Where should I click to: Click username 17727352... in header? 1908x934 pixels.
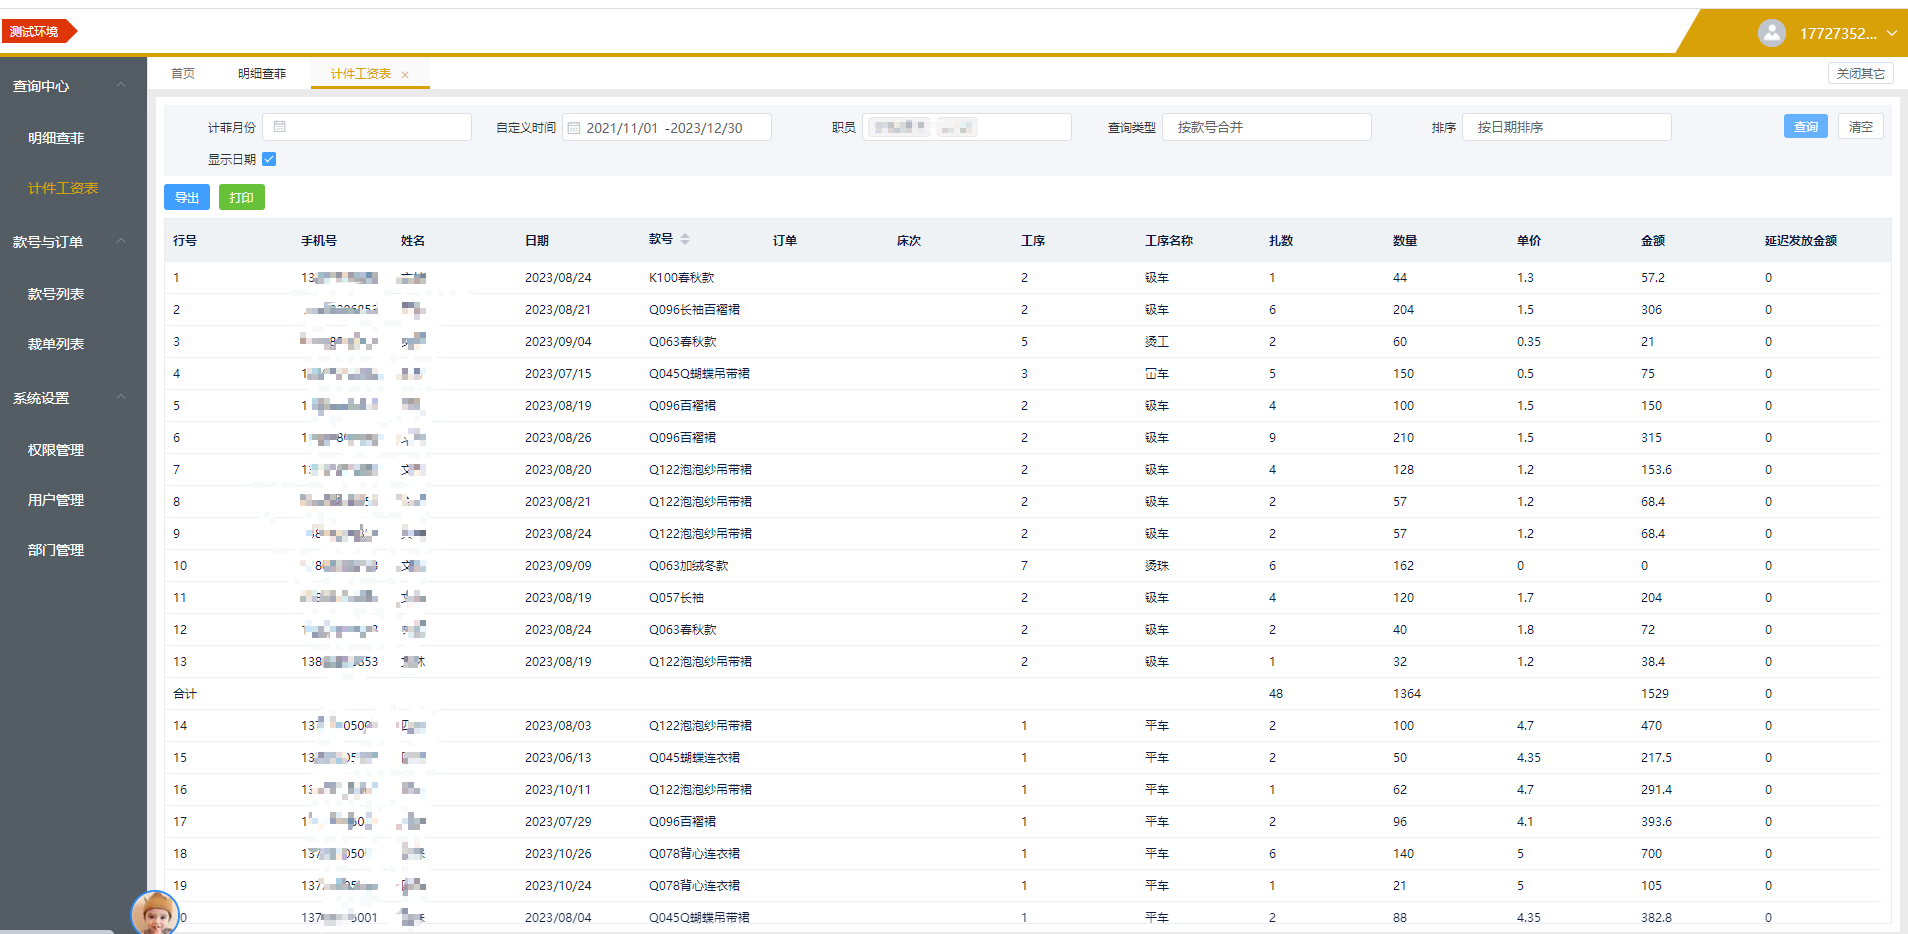(1838, 33)
